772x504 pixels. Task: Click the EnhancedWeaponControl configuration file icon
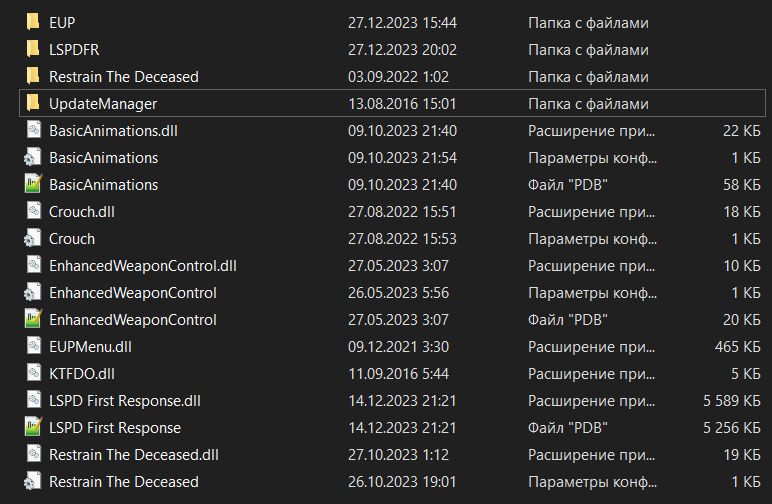click(32, 292)
